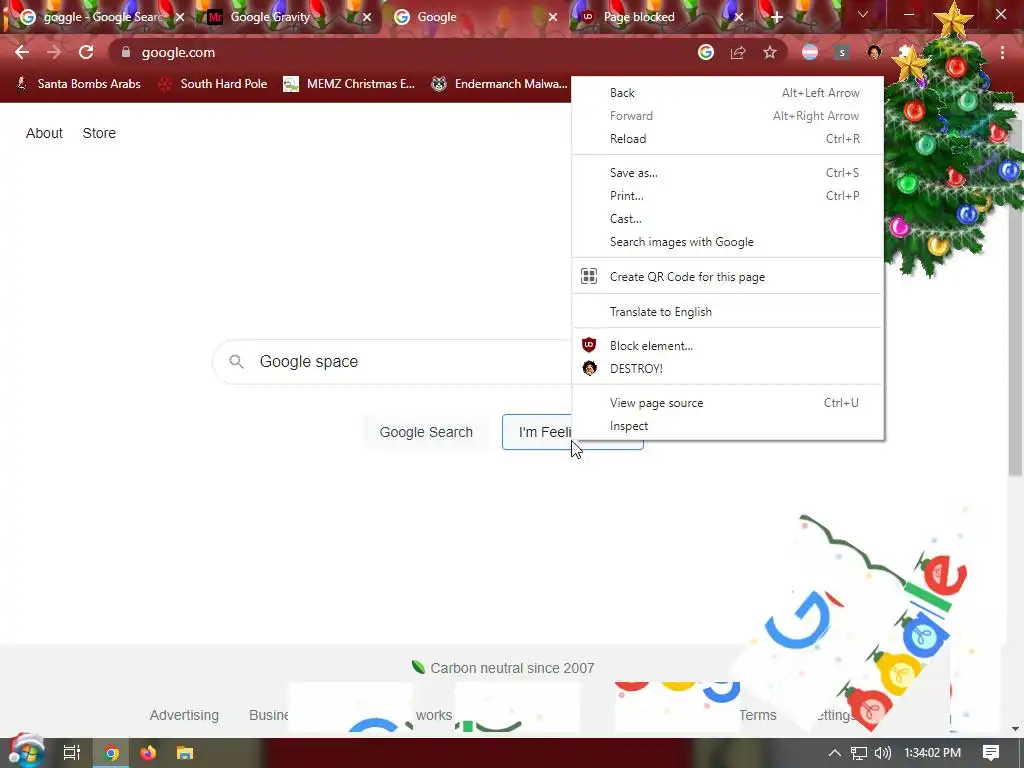
Task: Choose 'View page source'
Action: click(x=728, y=403)
